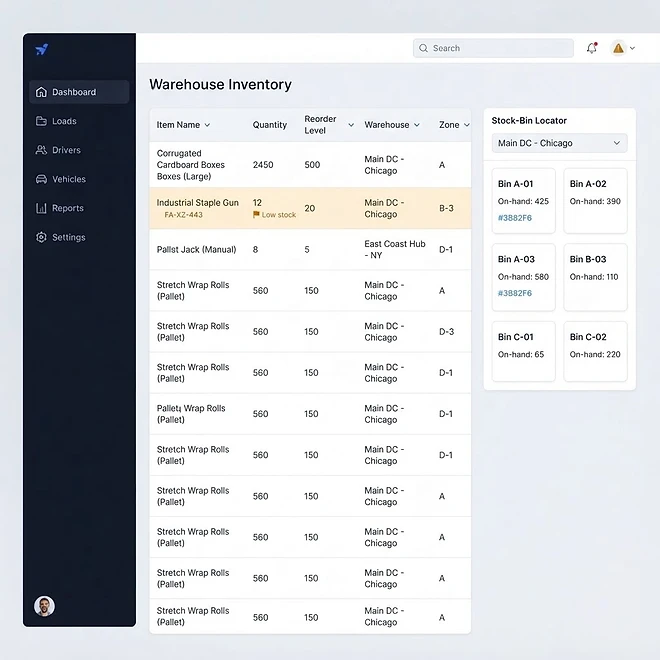The height and width of the screenshot is (660, 660).
Task: Click the Dashboard home icon
Action: pos(41,92)
